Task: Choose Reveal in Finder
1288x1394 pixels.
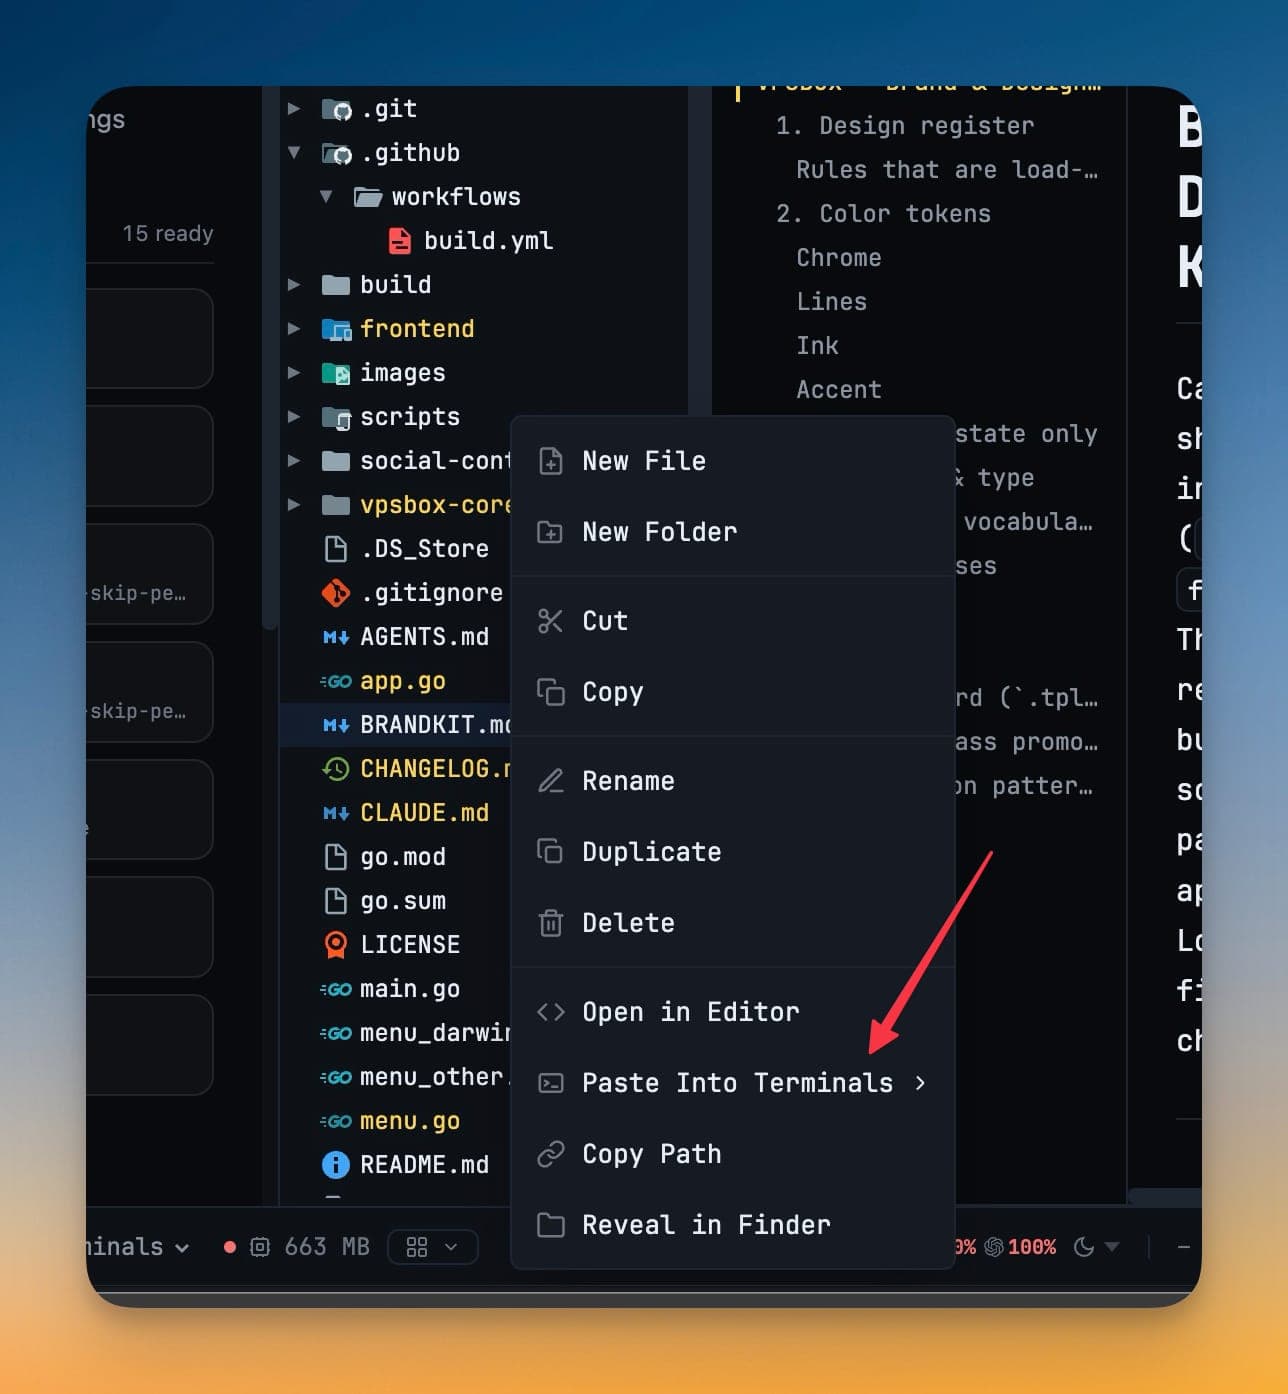Action: click(733, 1225)
